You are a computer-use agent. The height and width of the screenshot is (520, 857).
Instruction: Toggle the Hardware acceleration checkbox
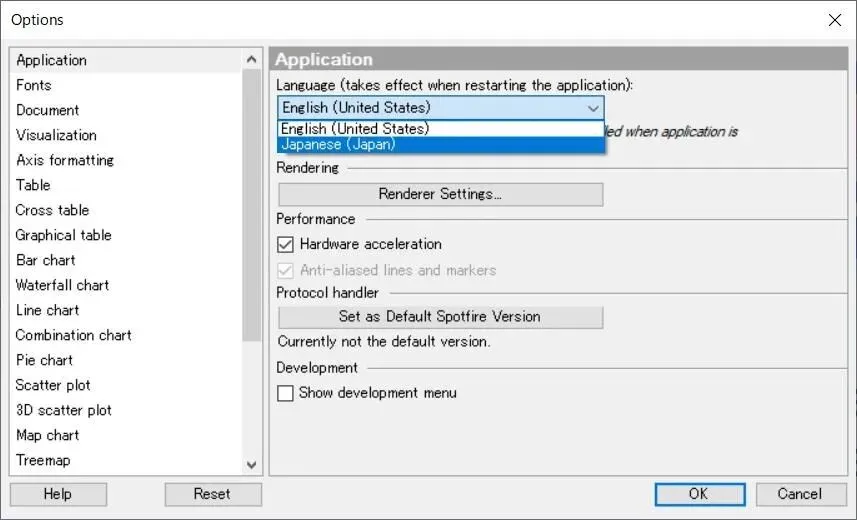pos(287,244)
